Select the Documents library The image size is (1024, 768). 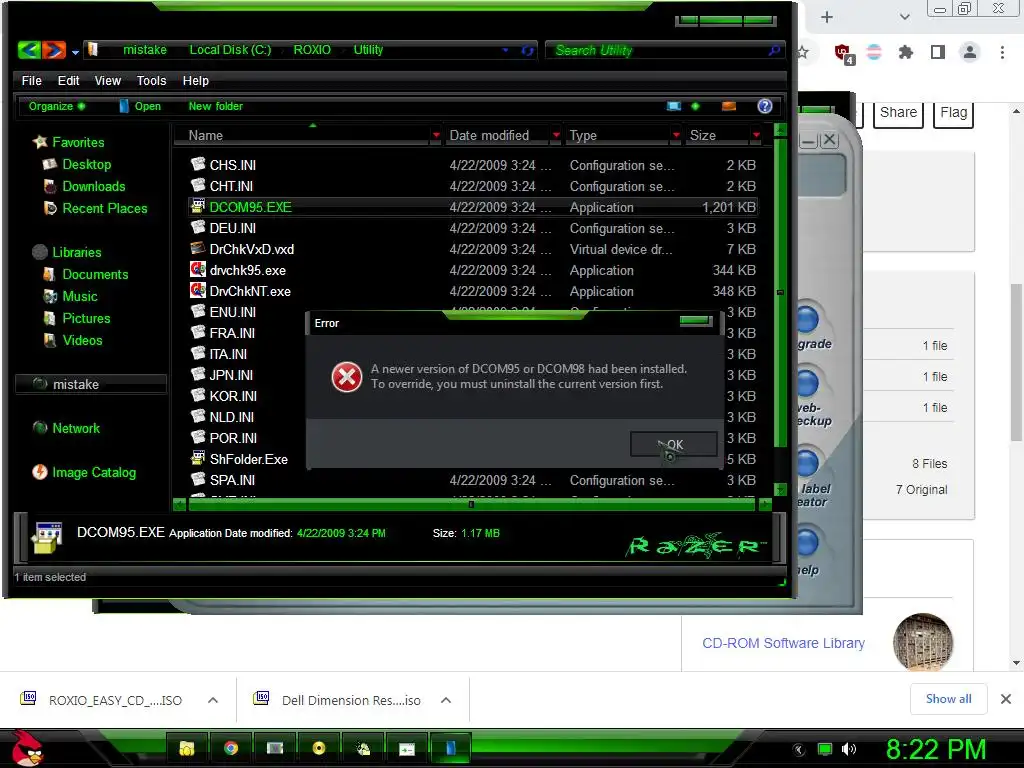point(86,274)
